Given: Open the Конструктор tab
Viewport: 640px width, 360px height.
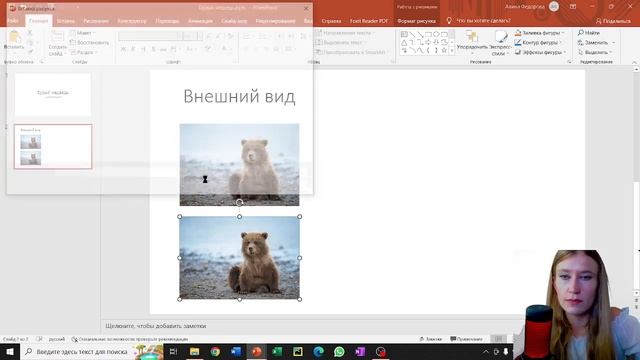Looking at the screenshot, I should 132,21.
